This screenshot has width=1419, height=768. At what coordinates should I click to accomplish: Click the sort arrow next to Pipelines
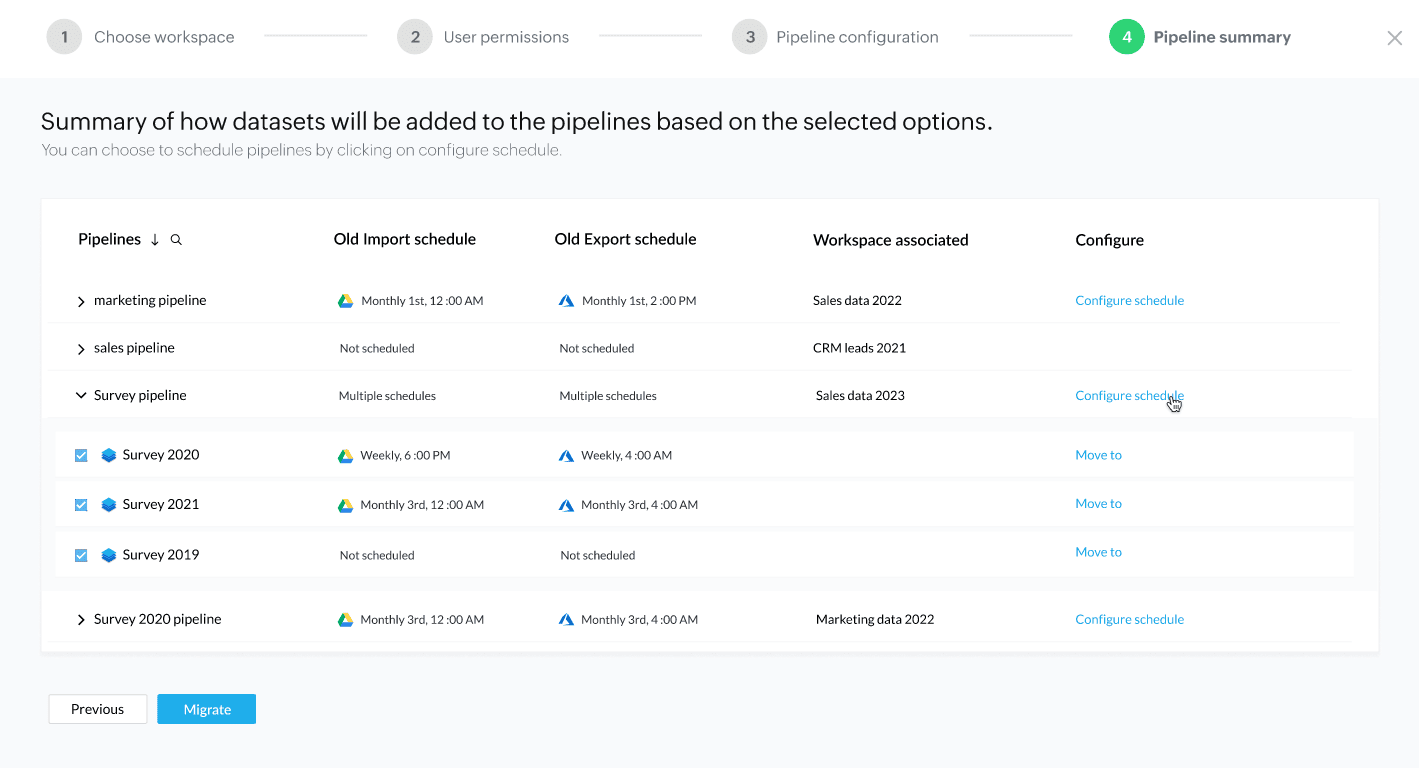point(155,240)
